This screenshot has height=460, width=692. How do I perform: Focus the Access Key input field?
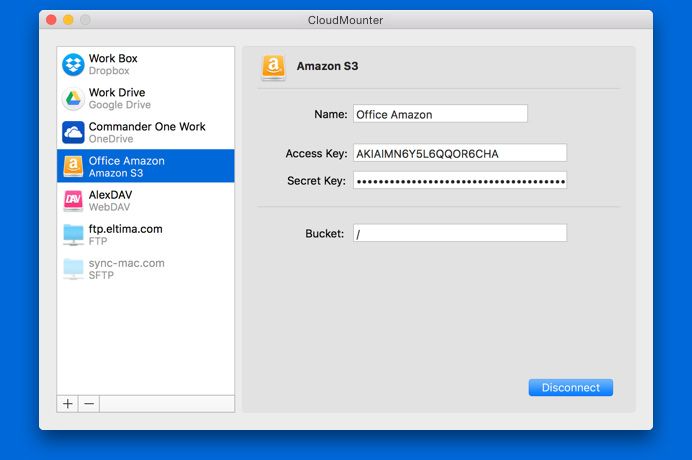point(460,153)
